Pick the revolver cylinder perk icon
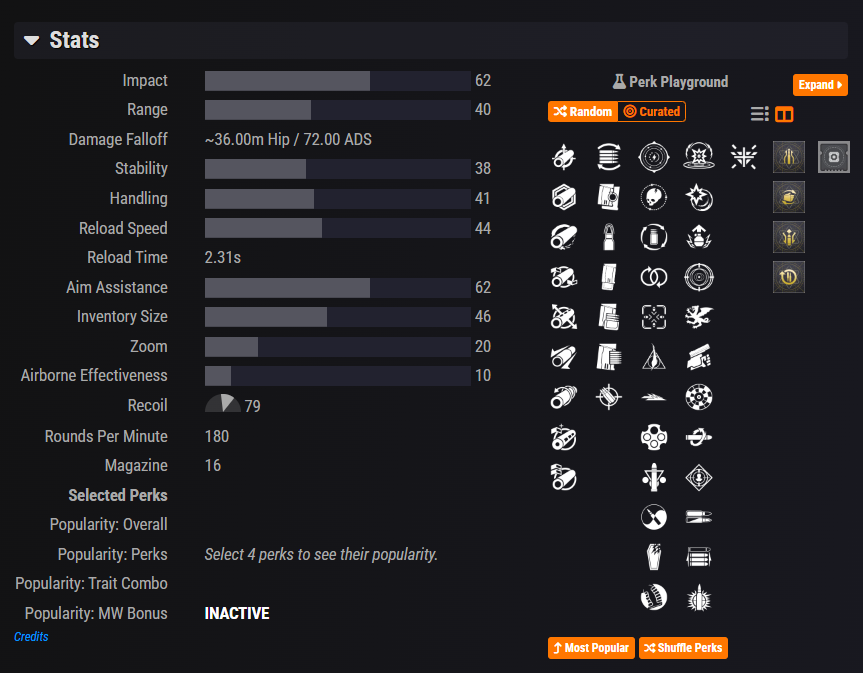Screen dimensions: 863x673 tap(653, 436)
